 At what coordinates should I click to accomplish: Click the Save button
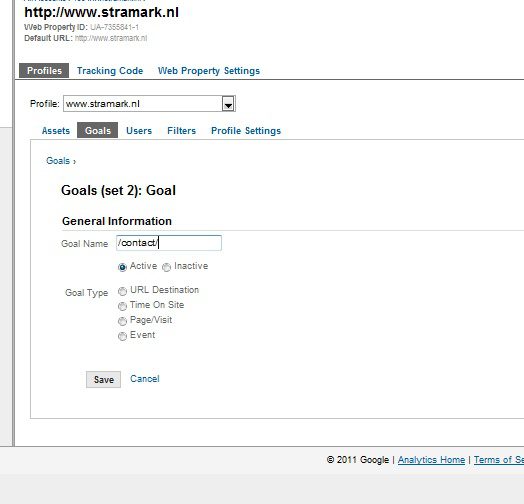pos(103,379)
